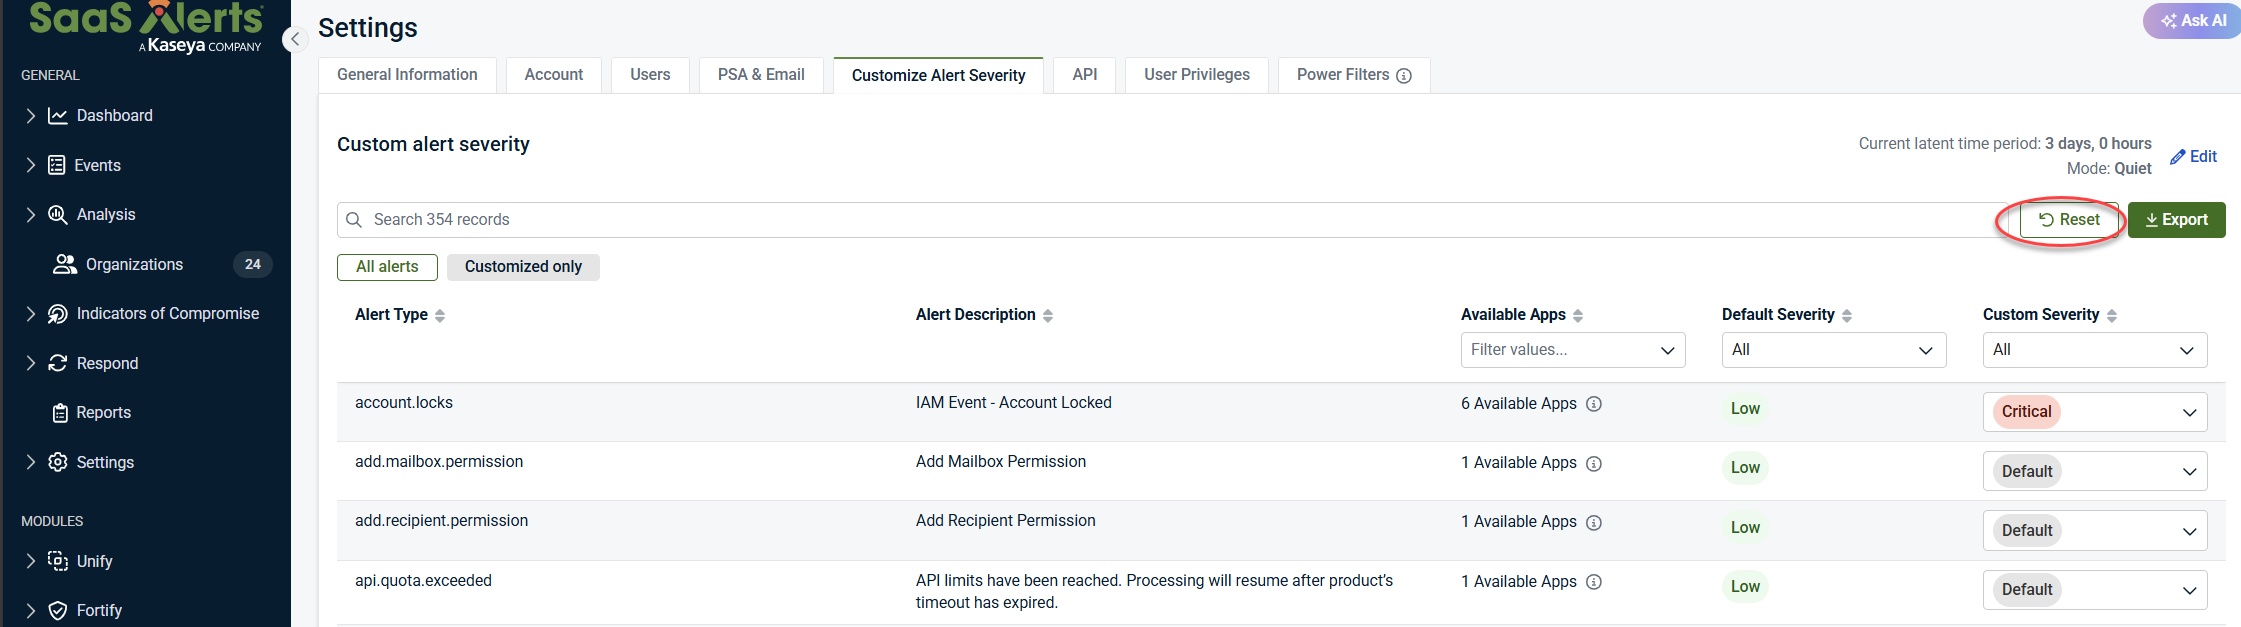Click the Organizations people icon
The height and width of the screenshot is (627, 2241).
65,264
